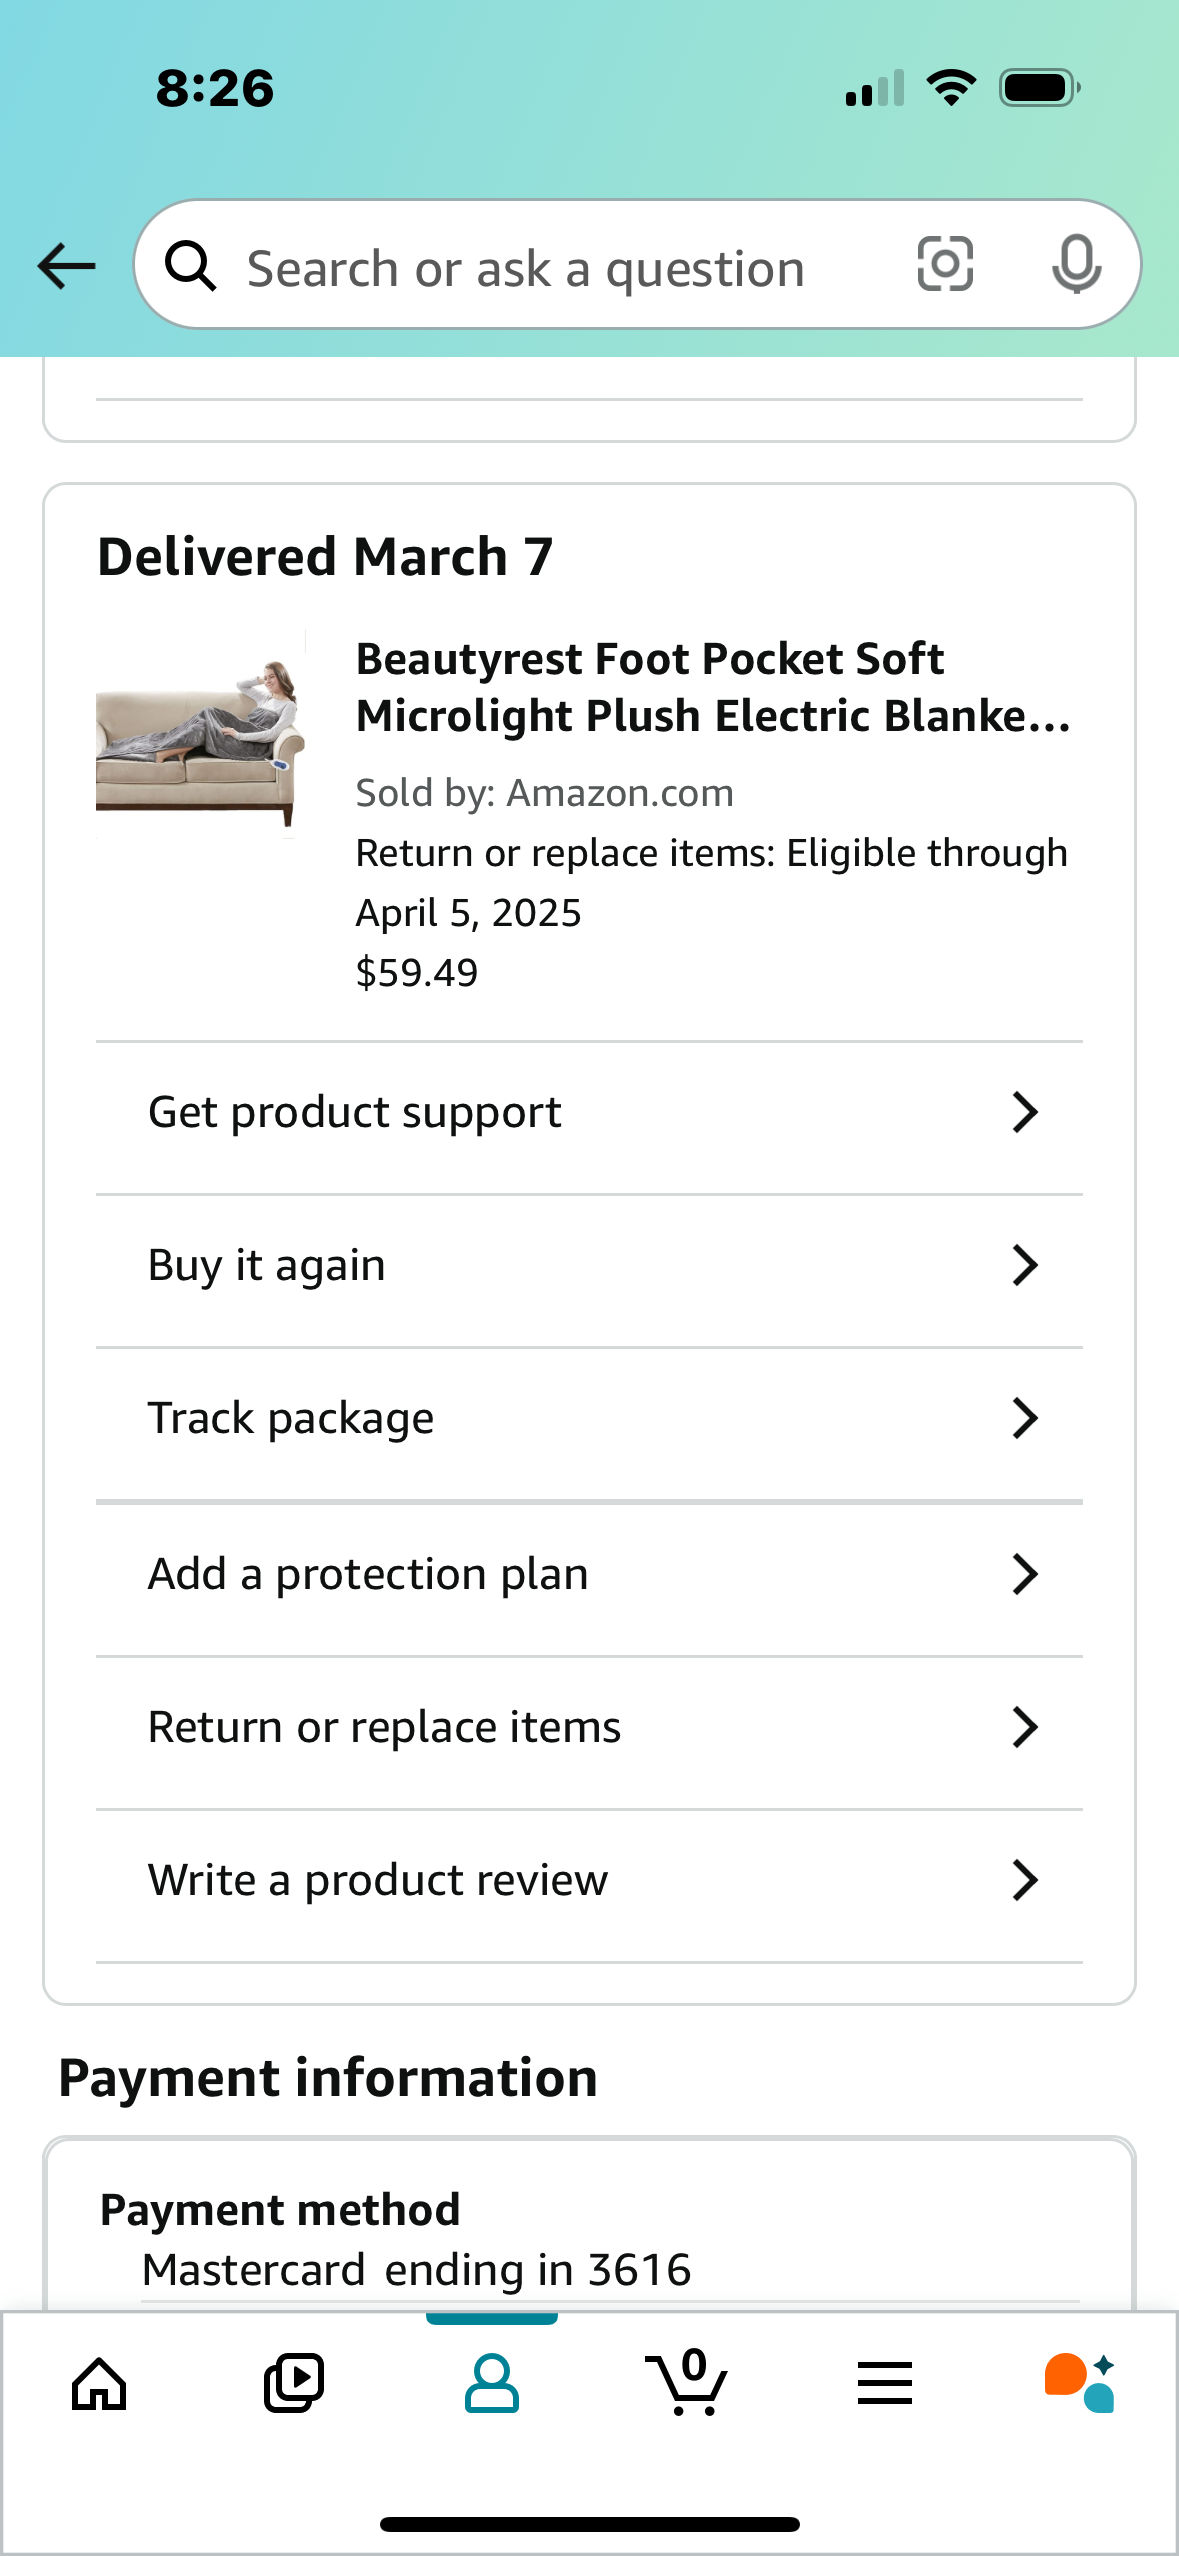
Task: Open the hamburger menu icon
Action: (885, 2384)
